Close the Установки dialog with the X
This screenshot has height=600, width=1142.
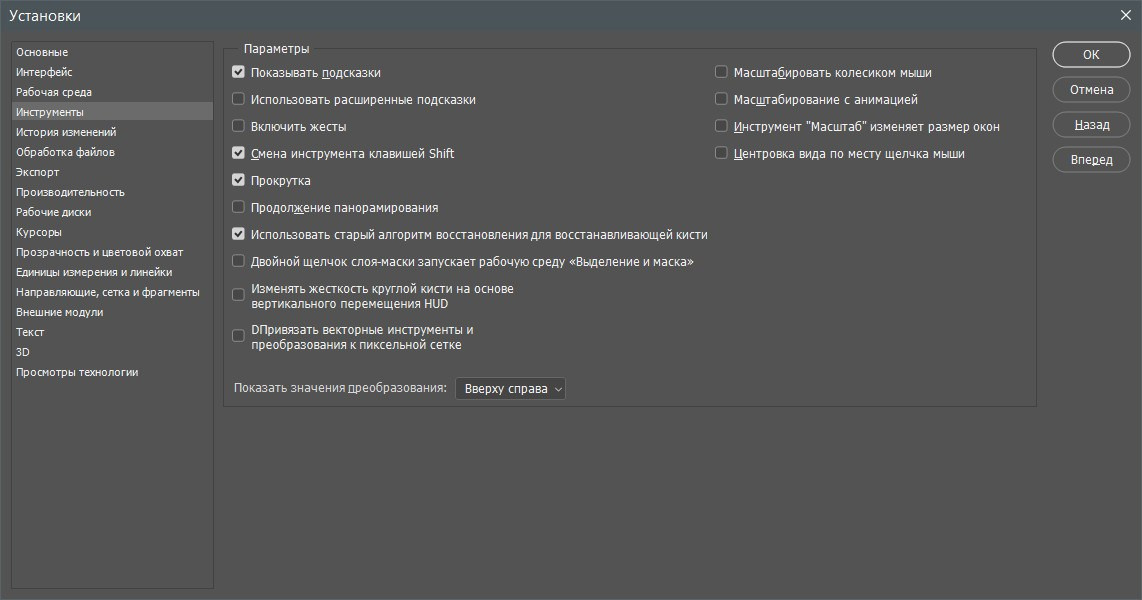coord(1125,15)
